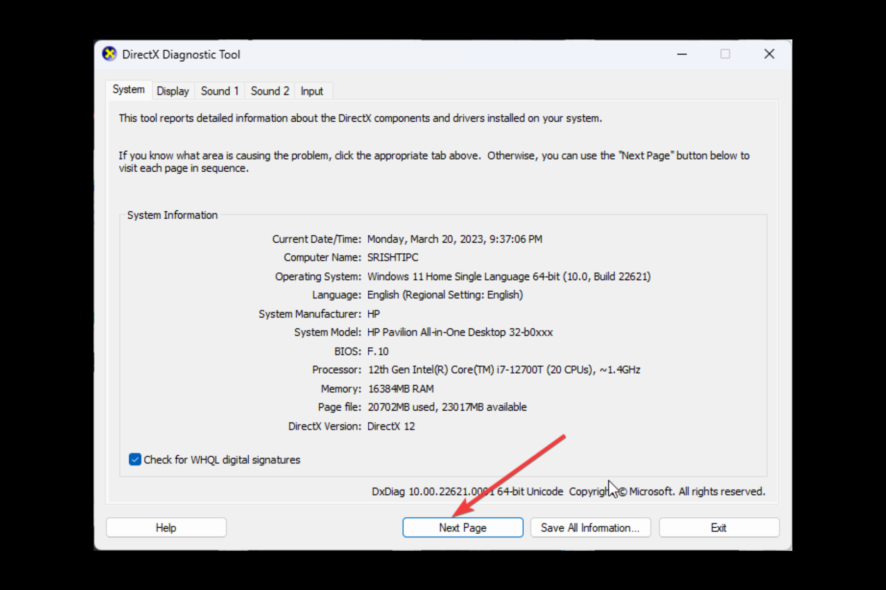The width and height of the screenshot is (886, 590).
Task: Open the Input tab
Action: tap(312, 91)
